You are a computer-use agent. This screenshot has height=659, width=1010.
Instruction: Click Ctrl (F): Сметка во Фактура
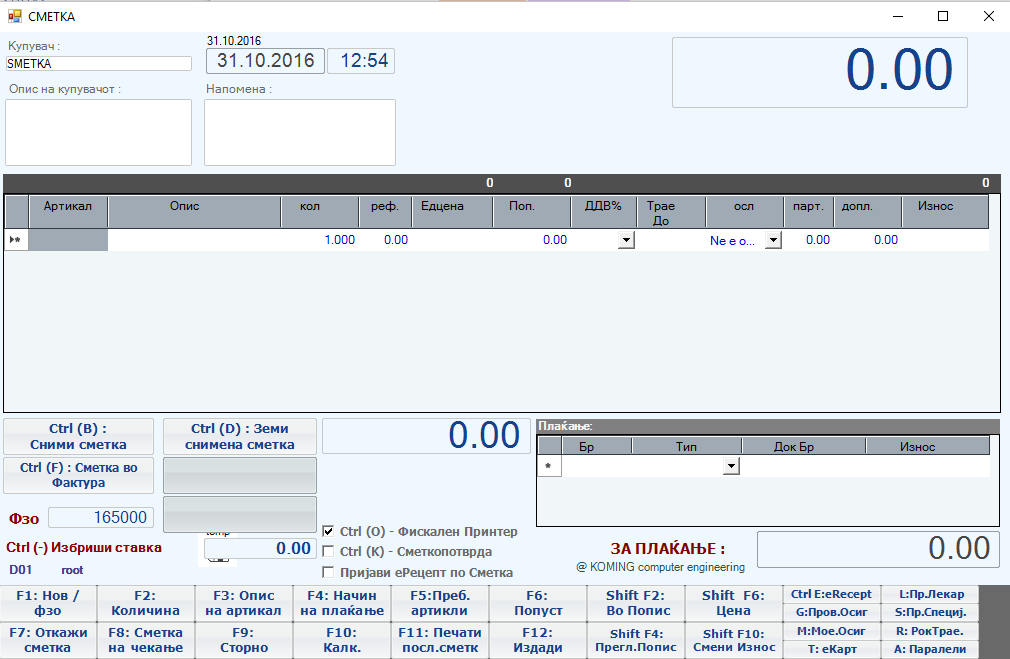coord(79,475)
